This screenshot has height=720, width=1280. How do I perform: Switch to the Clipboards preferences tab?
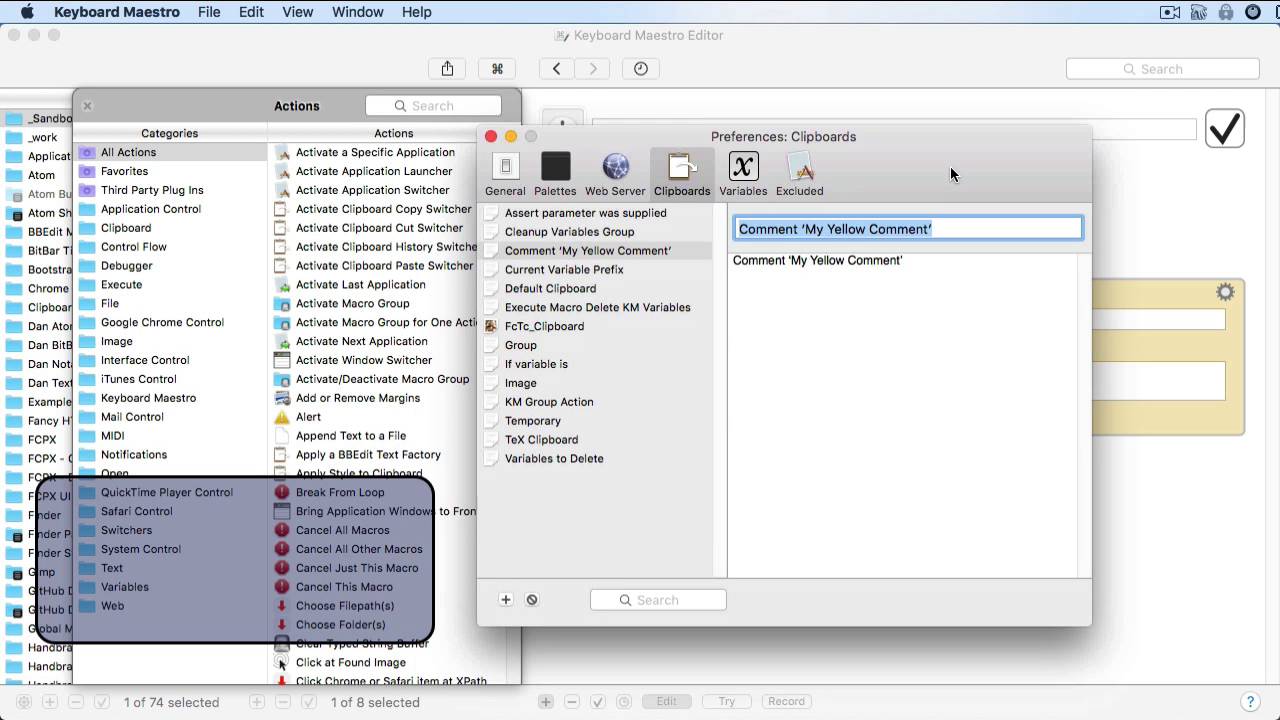click(682, 174)
